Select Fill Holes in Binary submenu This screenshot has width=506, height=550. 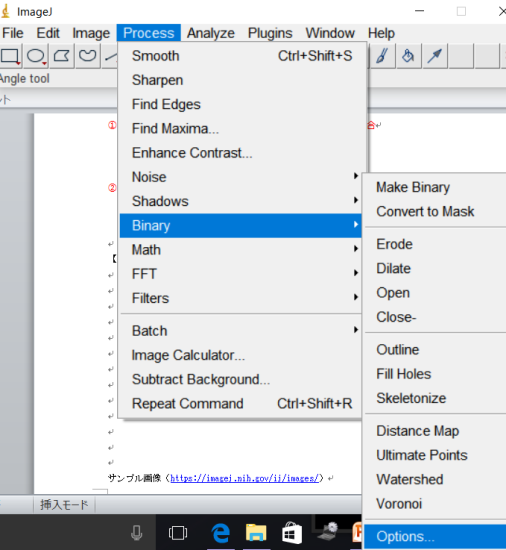point(435,374)
